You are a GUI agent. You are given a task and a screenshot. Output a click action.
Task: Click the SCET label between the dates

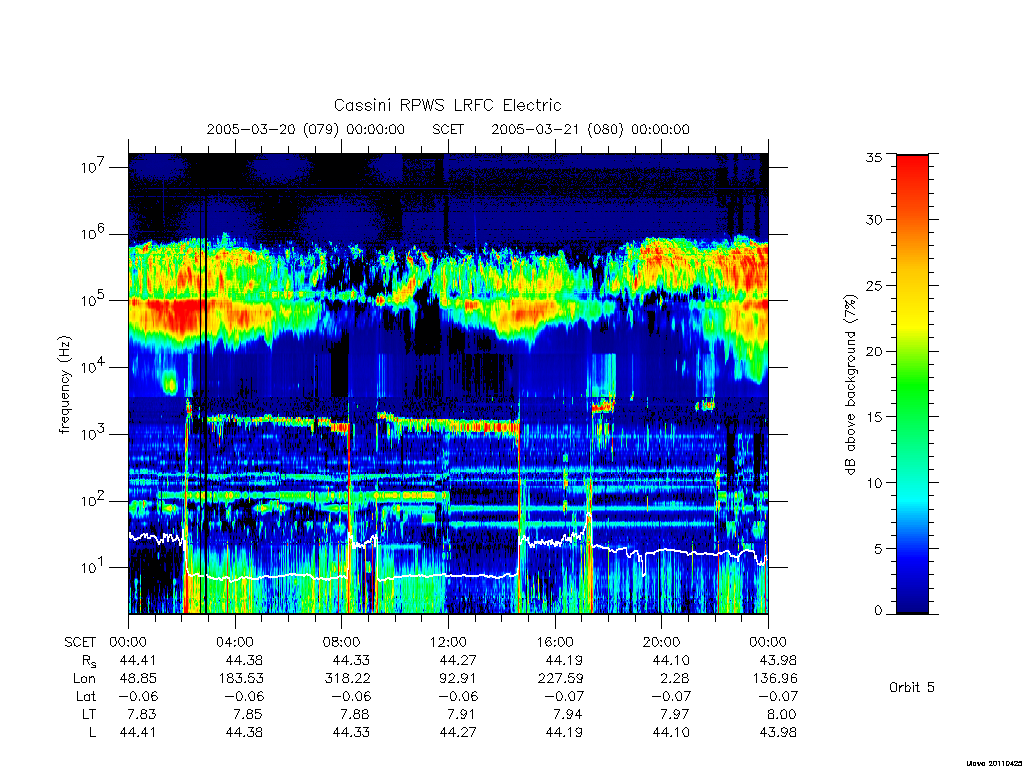(448, 129)
